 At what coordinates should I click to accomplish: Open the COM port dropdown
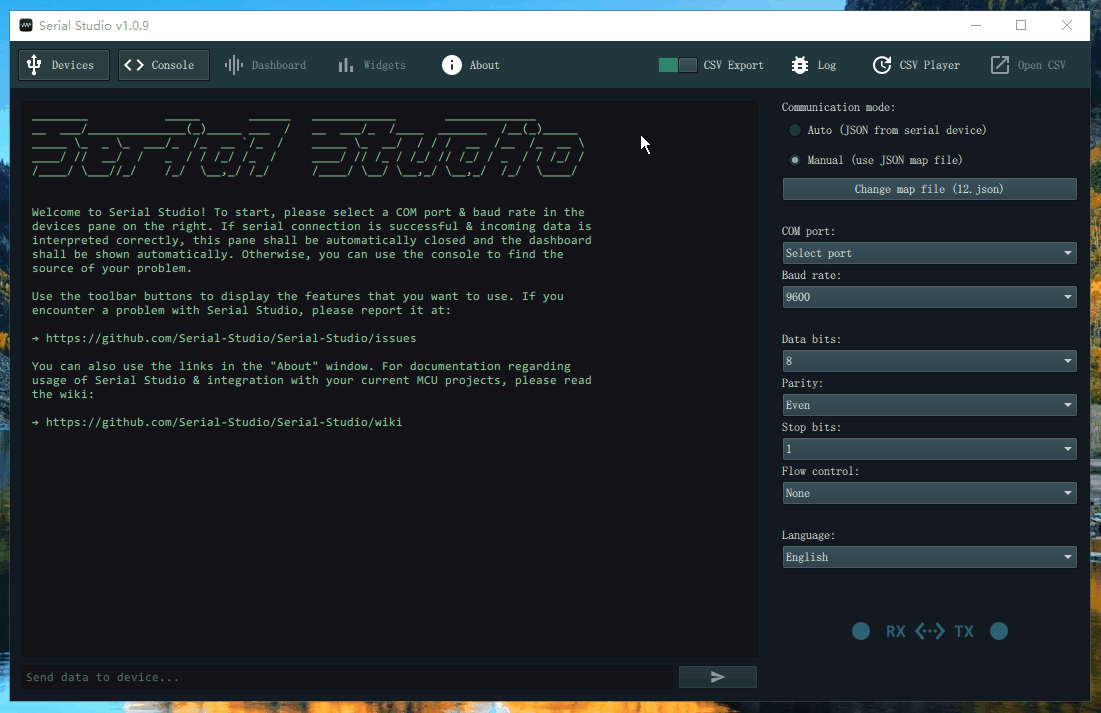(928, 252)
